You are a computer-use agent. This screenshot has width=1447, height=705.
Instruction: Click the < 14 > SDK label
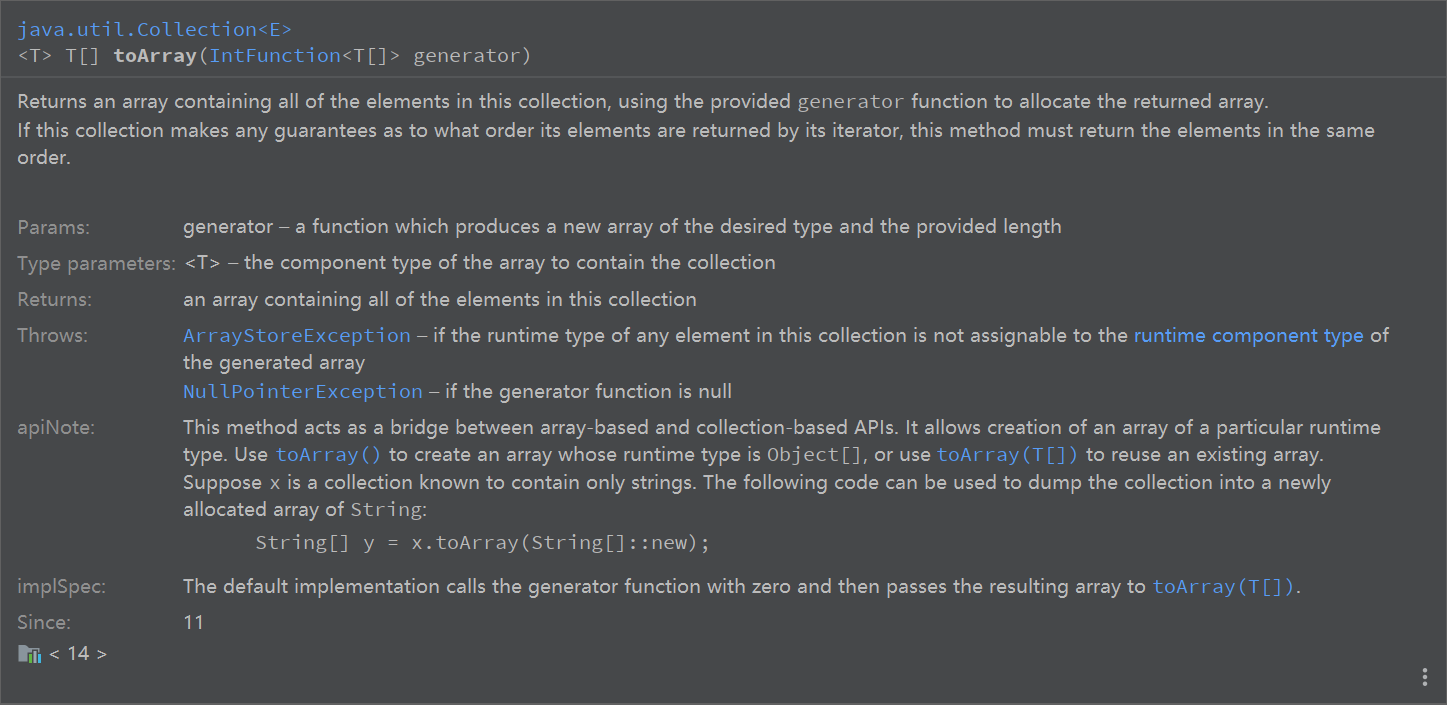78,654
